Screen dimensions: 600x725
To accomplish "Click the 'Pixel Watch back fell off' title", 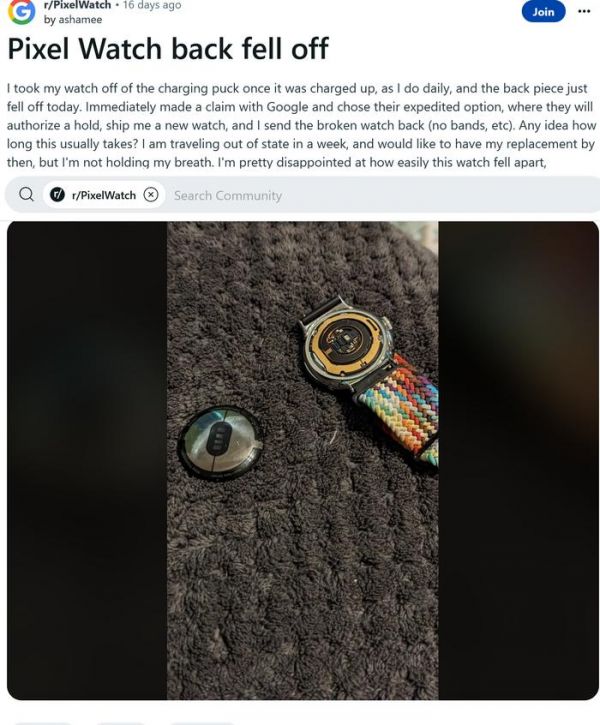I will 168,49.
